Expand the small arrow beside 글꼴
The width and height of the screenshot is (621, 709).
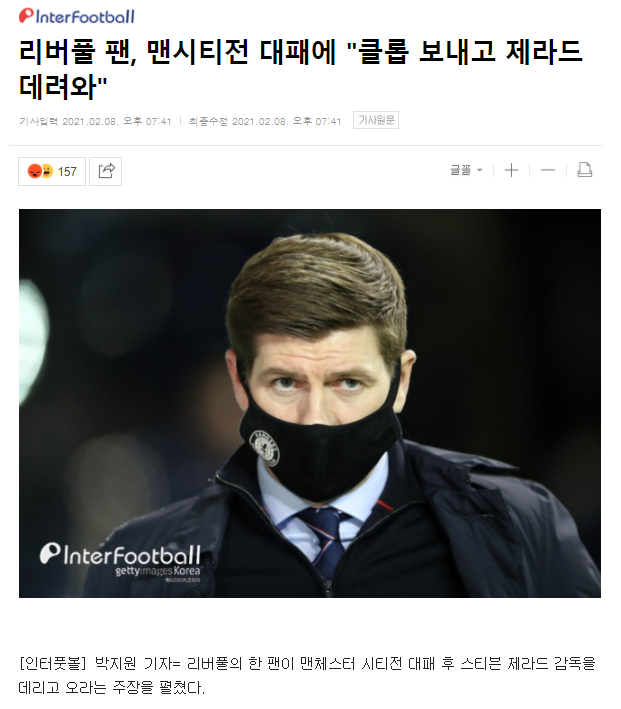tap(480, 170)
